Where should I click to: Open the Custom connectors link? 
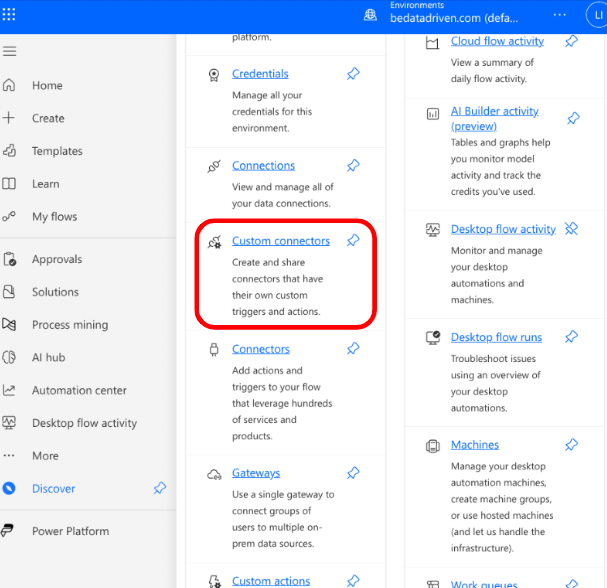click(281, 241)
